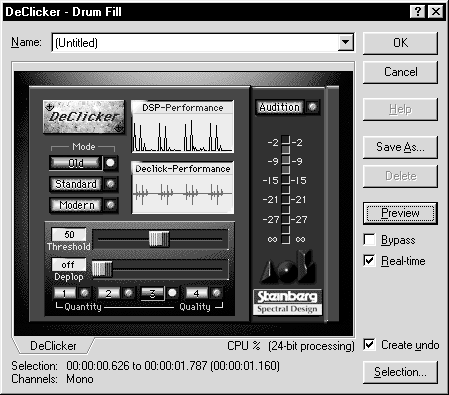Choose Quantity/Quality setting 1
Screen dimensions: 449x395
click(x=64, y=293)
